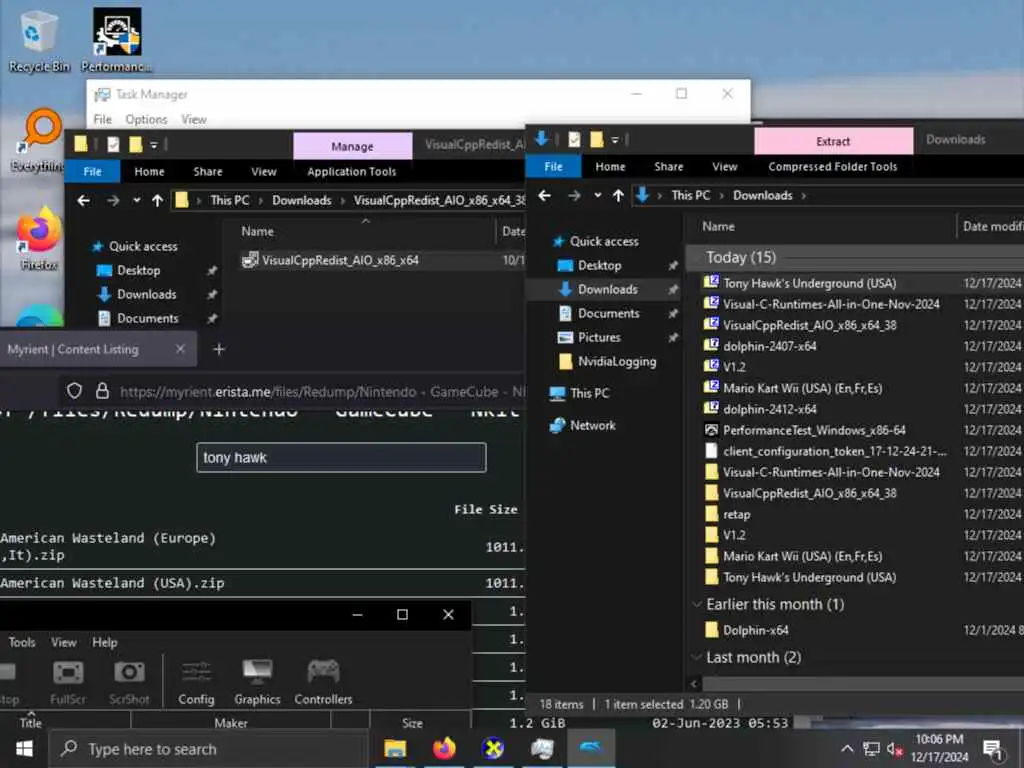Open a new Firefox tab with plus
This screenshot has width=1024, height=768.
(219, 349)
